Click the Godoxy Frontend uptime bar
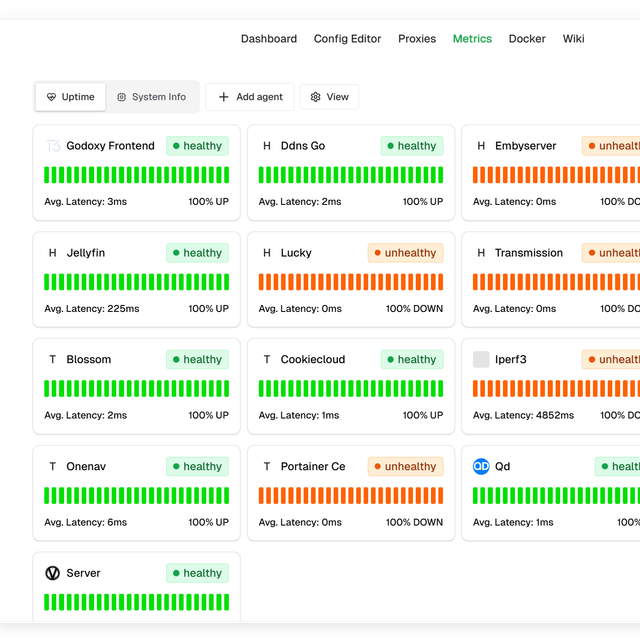 136,175
